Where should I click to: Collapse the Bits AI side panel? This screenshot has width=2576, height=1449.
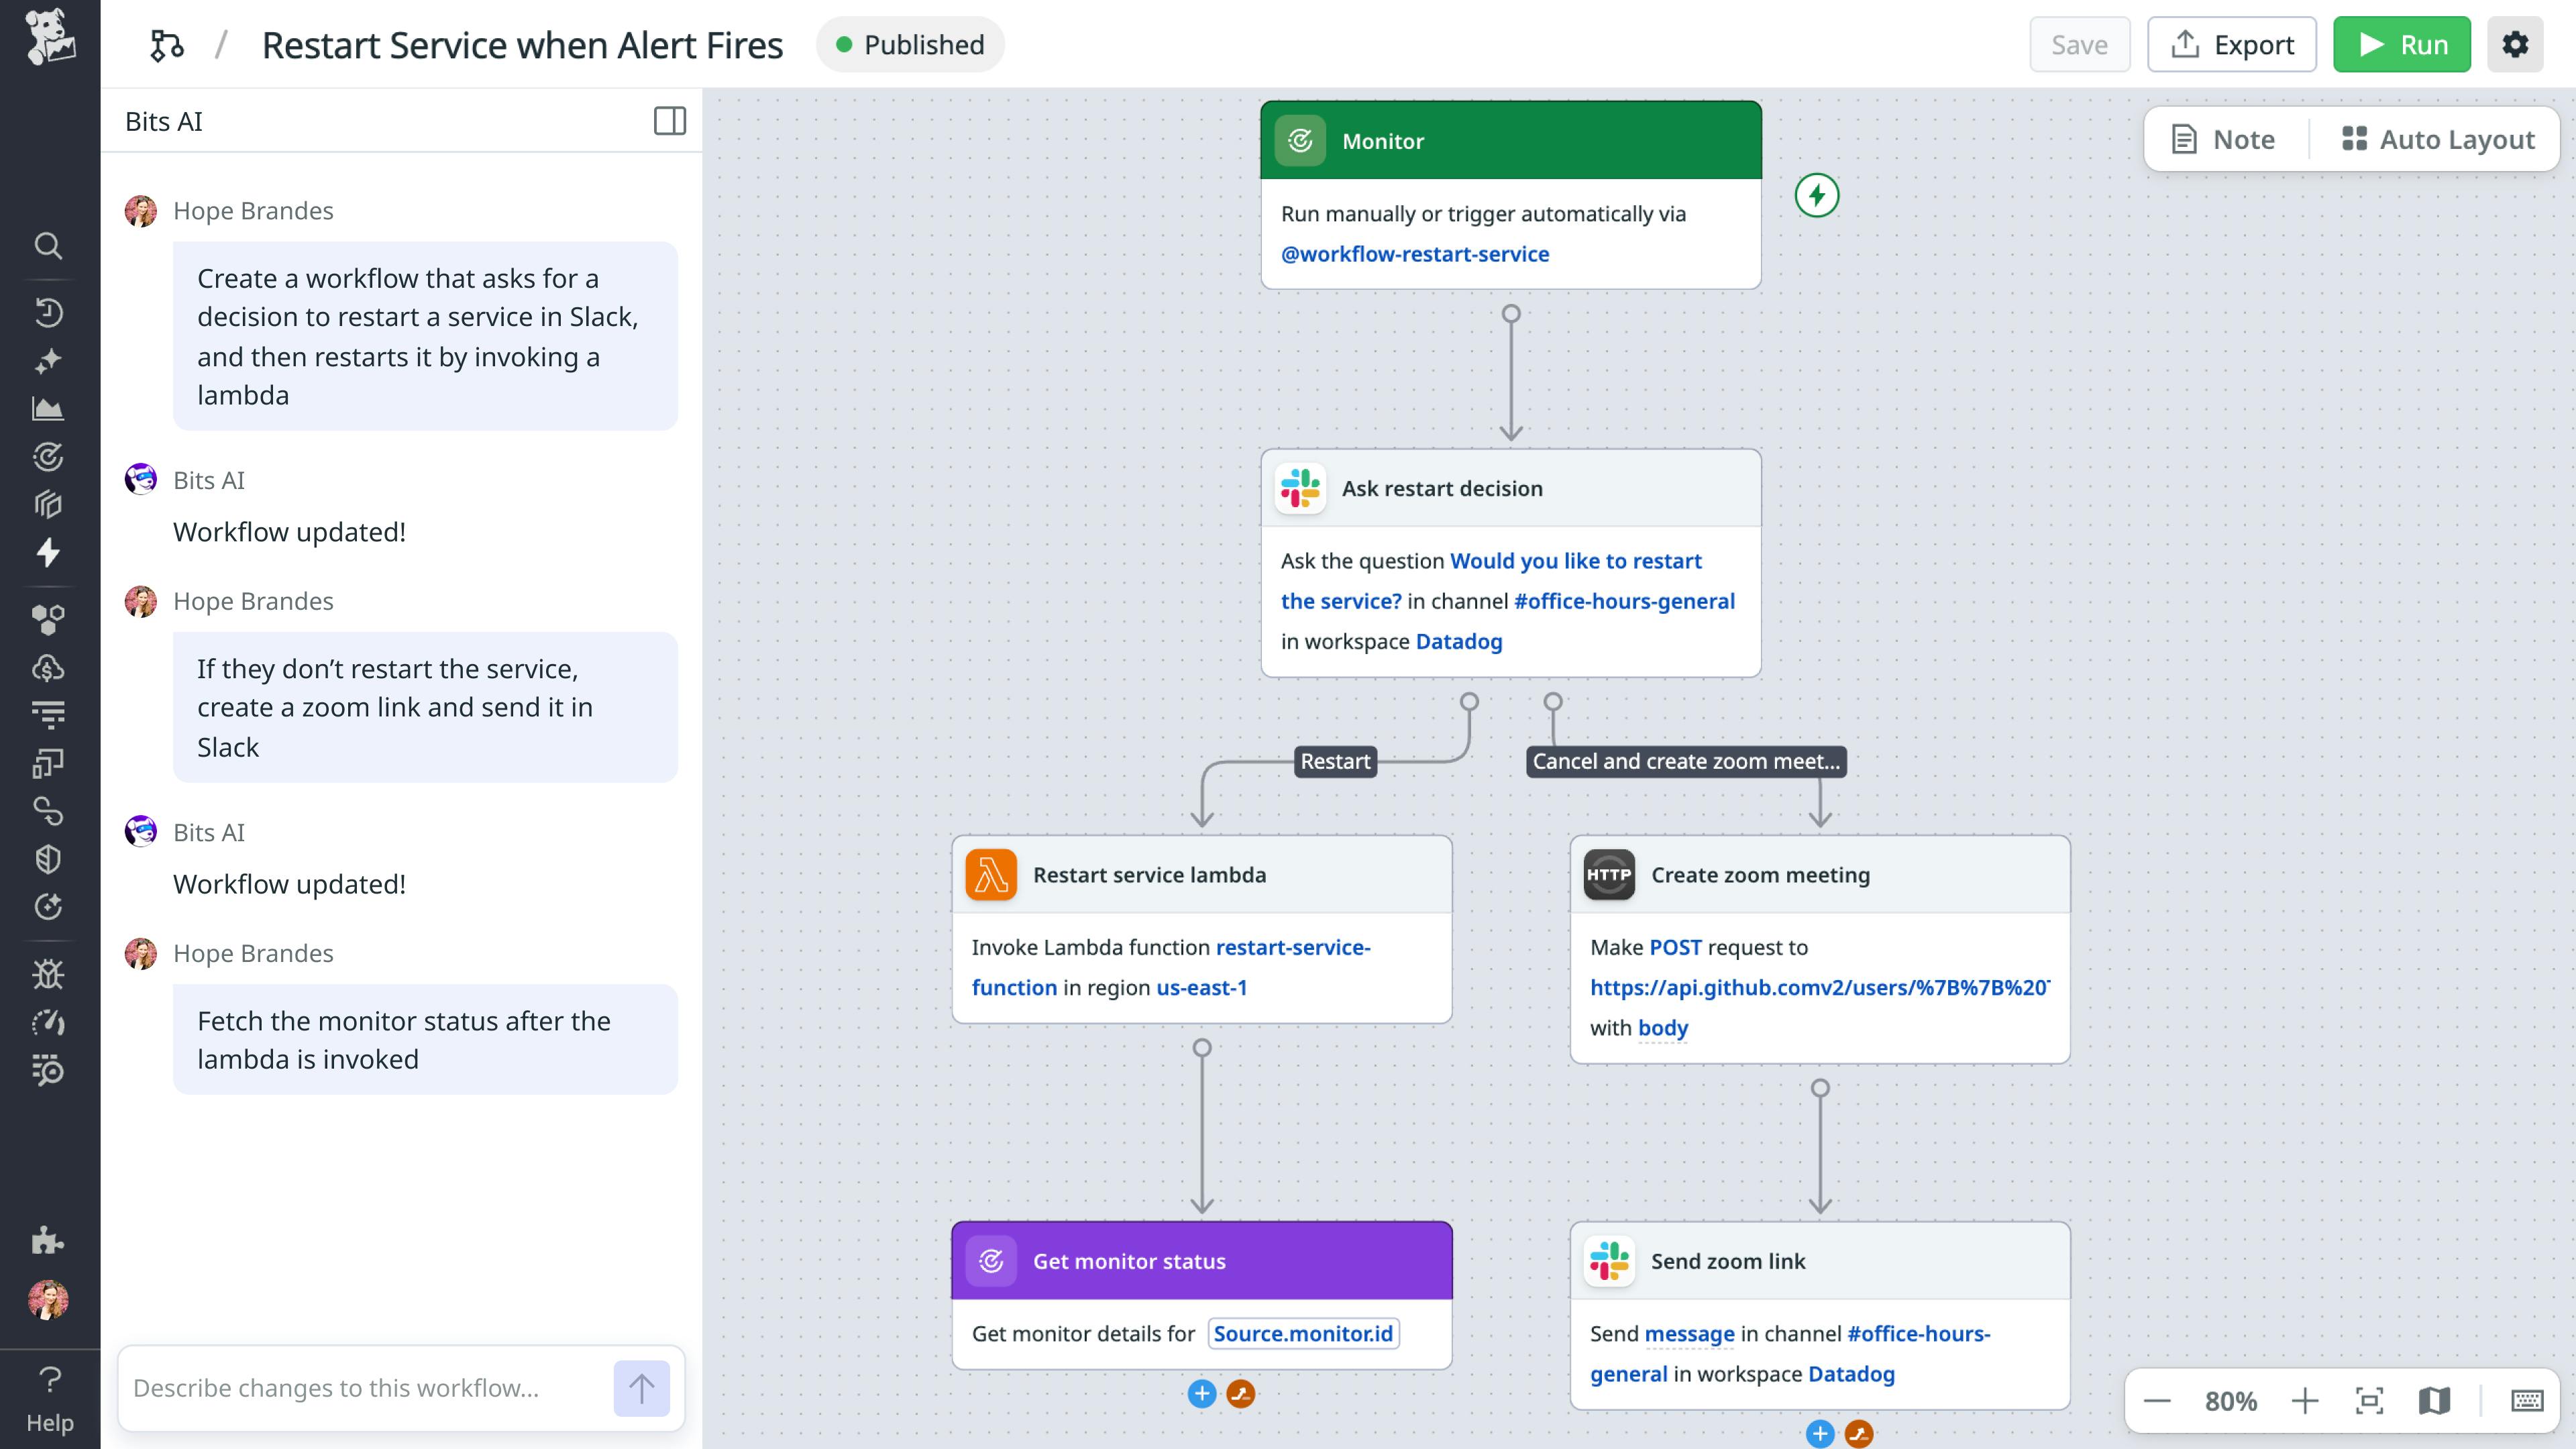click(x=669, y=121)
